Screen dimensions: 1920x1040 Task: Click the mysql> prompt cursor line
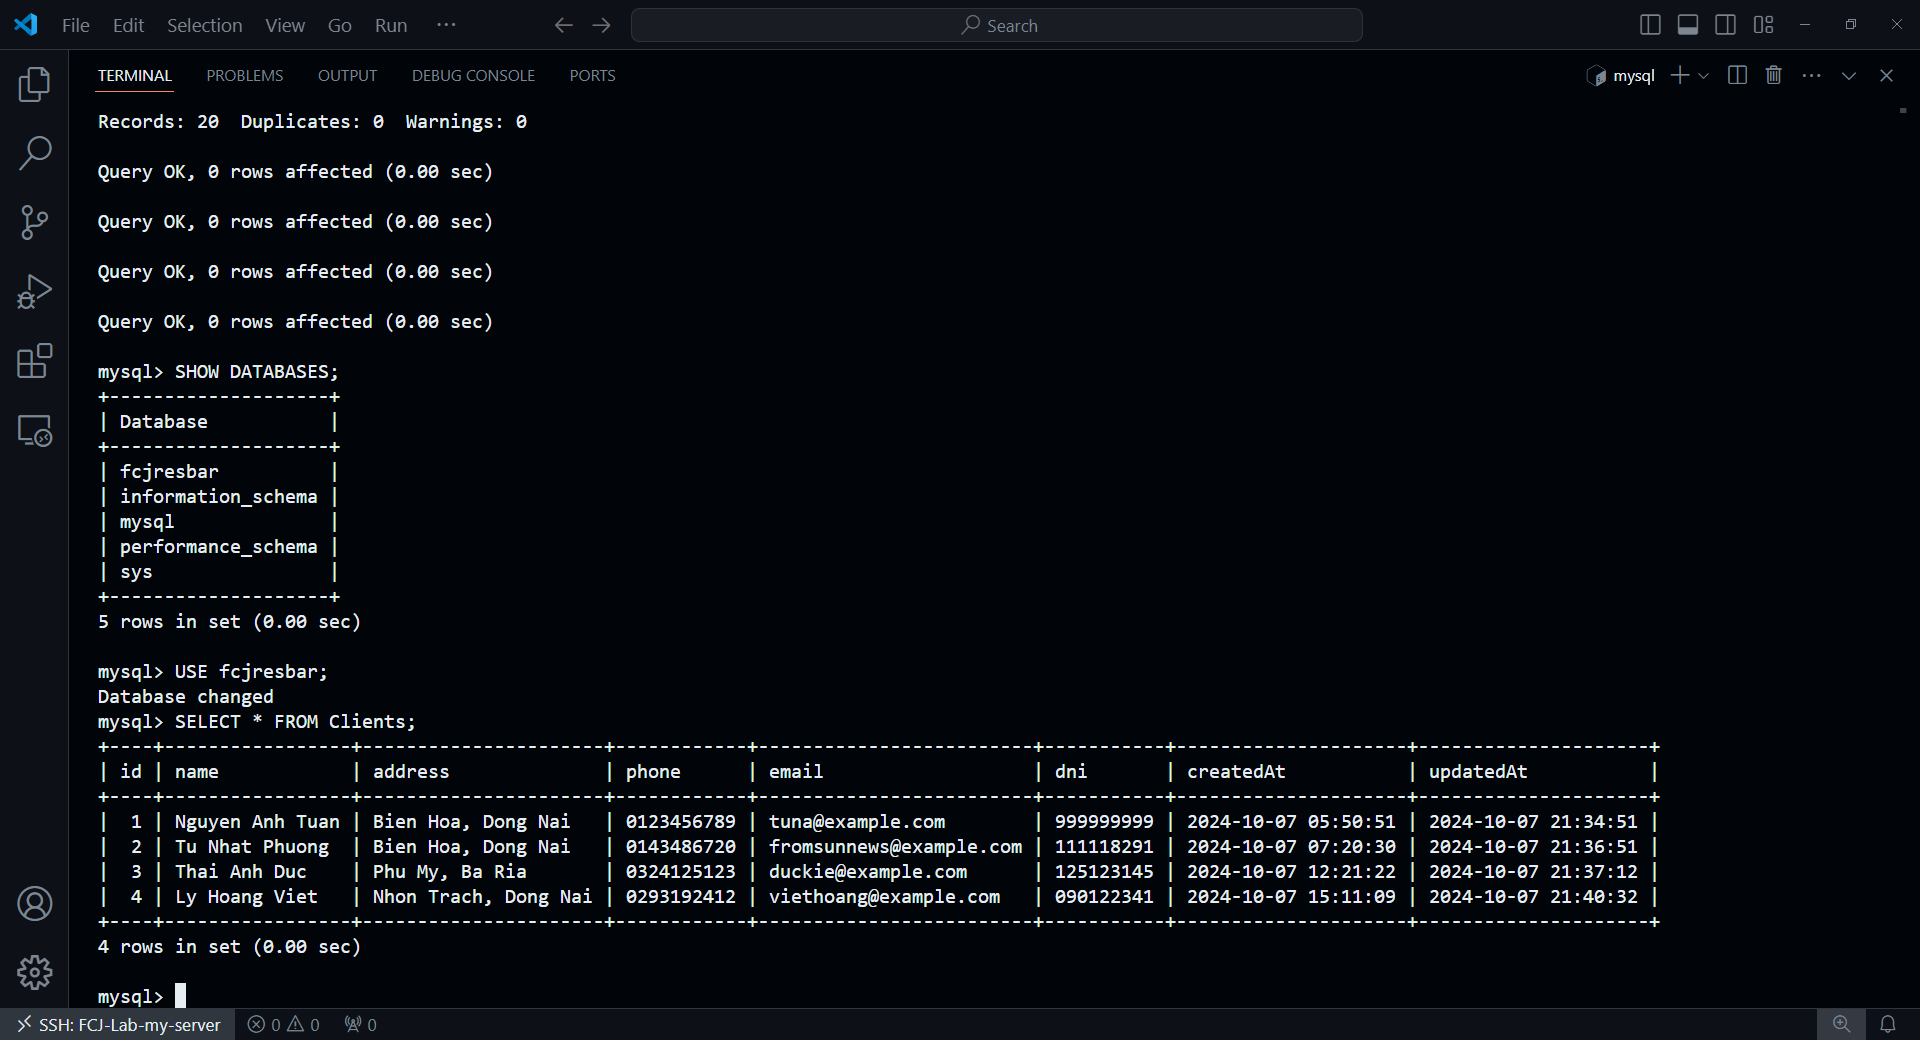pos(141,996)
